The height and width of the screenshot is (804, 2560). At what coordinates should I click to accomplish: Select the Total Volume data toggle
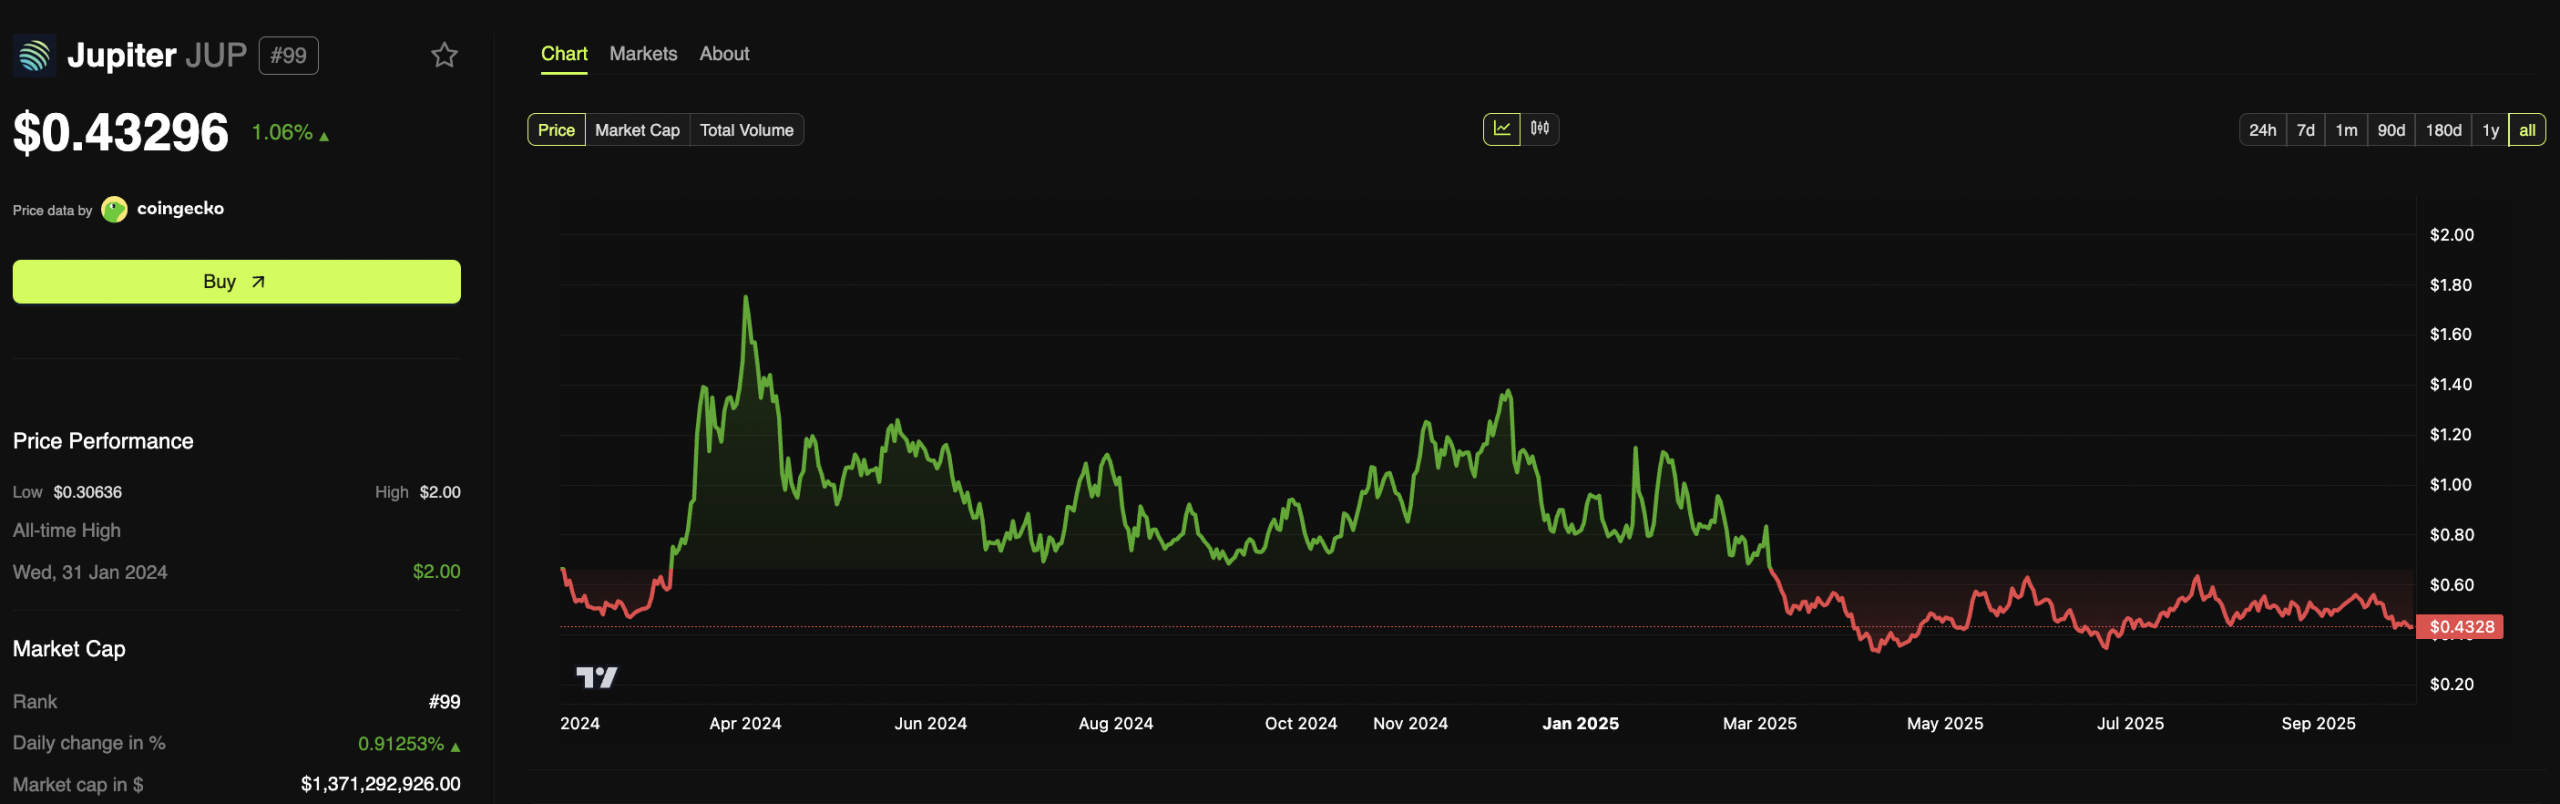click(x=746, y=130)
